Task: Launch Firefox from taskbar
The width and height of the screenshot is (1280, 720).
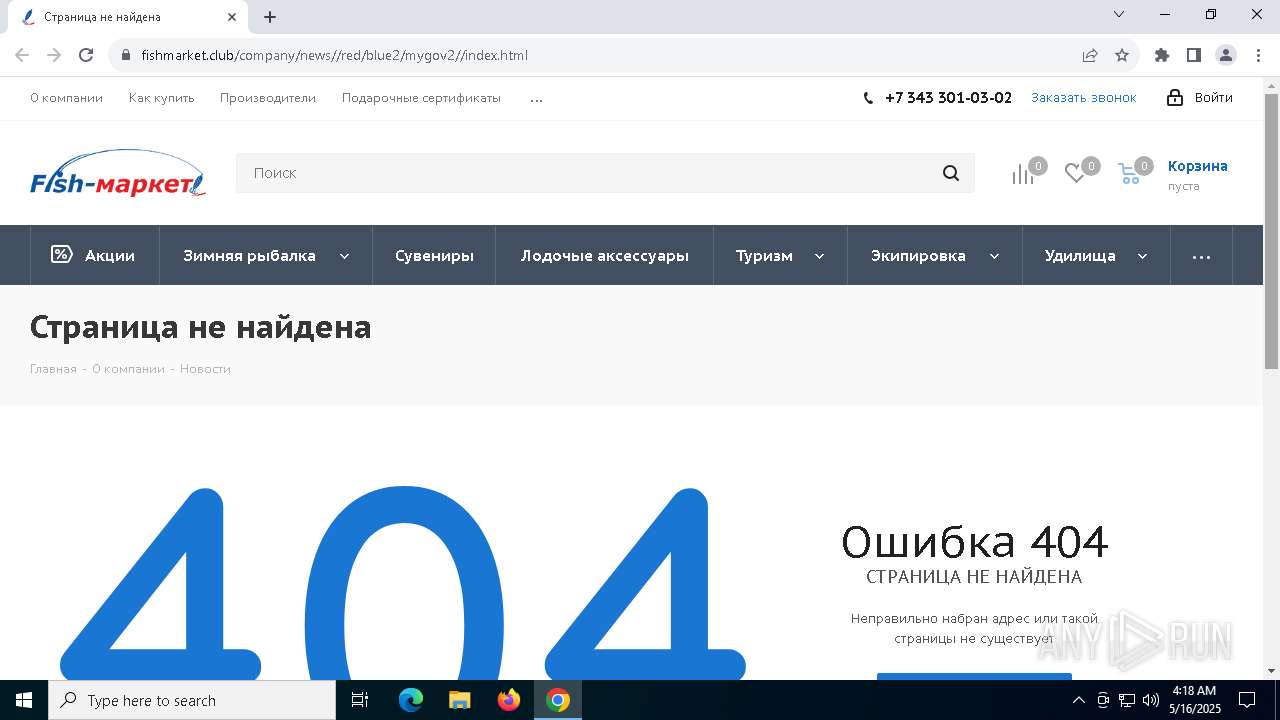Action: 509,700
